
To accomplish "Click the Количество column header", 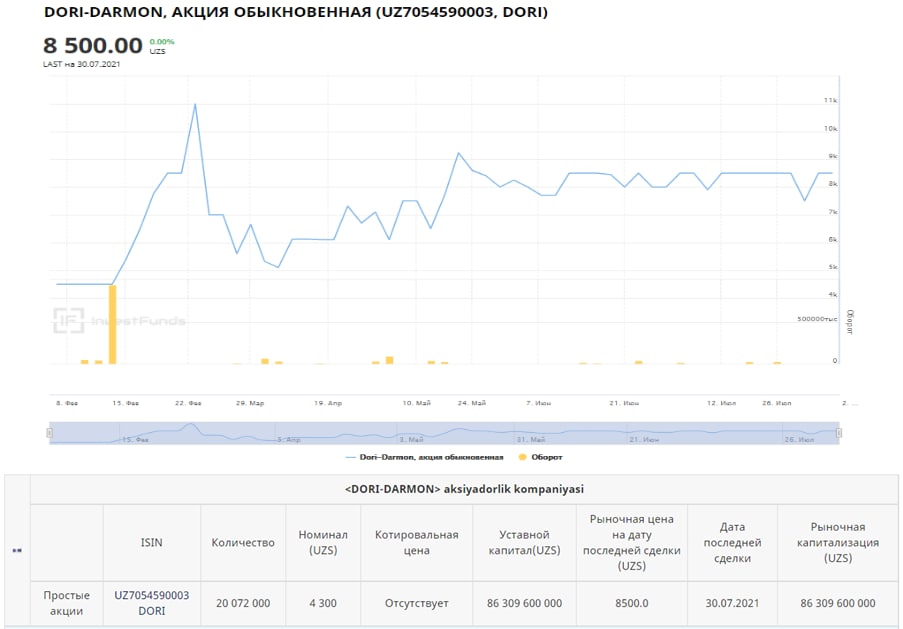I will (243, 543).
